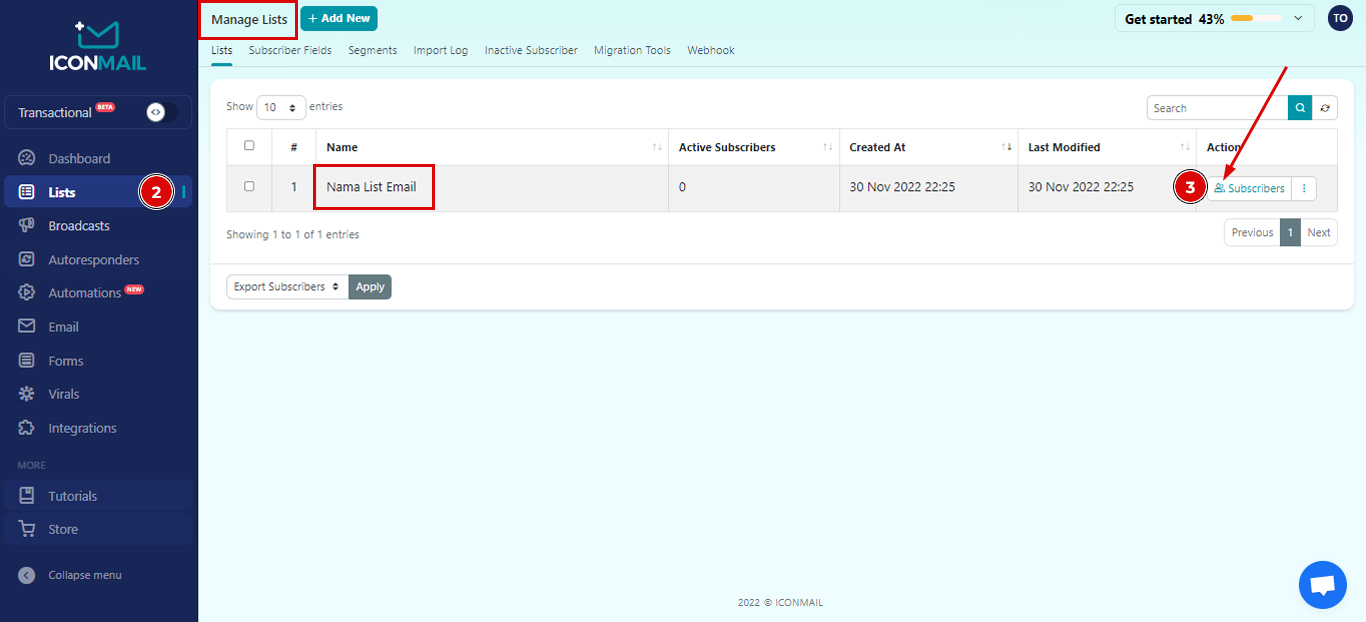Viewport: 1366px width, 622px height.
Task: Expand the Get started progress chevron
Action: (1298, 18)
